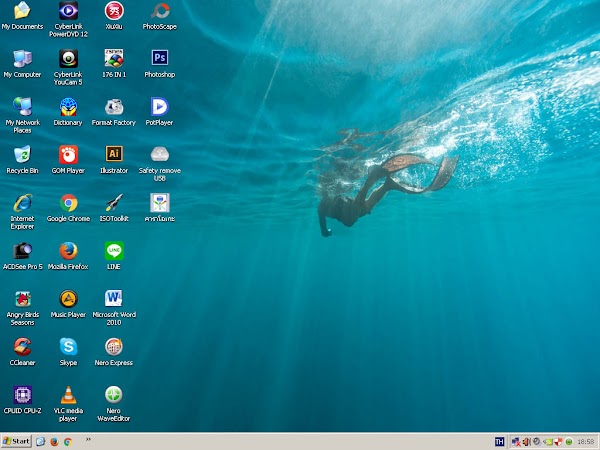Launch Firefox from Quick Launch bar

click(x=54, y=442)
